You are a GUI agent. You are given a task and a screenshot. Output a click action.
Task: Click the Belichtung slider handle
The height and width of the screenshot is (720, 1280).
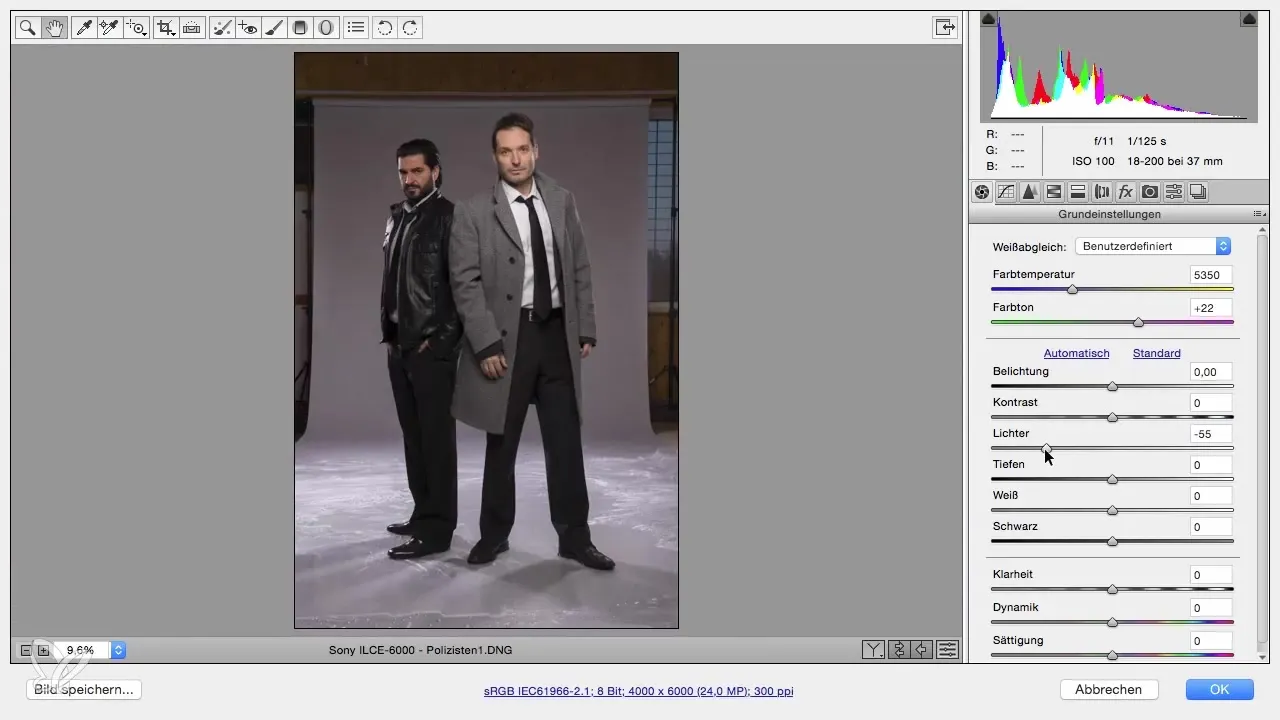pos(1112,386)
